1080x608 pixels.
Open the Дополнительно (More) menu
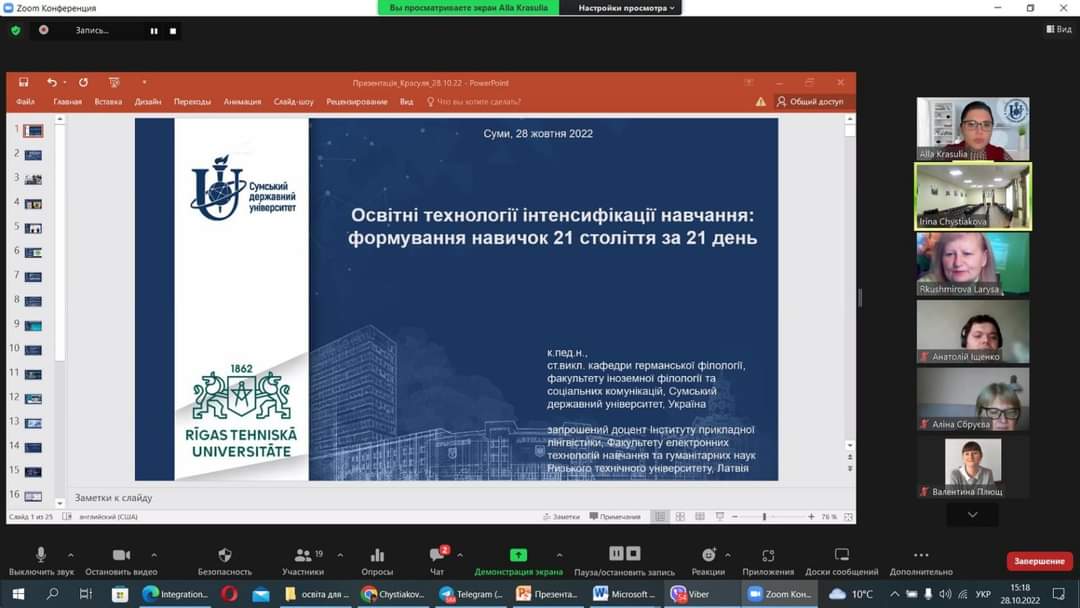(x=920, y=556)
